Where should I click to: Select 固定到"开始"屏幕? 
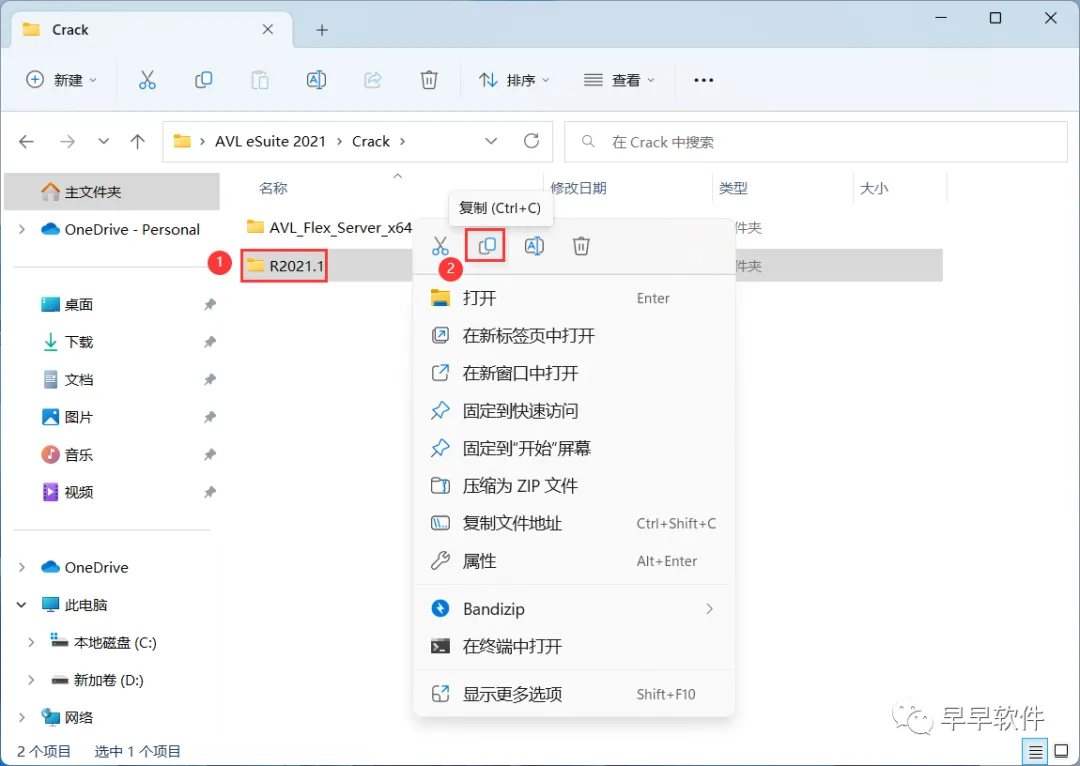[x=573, y=448]
